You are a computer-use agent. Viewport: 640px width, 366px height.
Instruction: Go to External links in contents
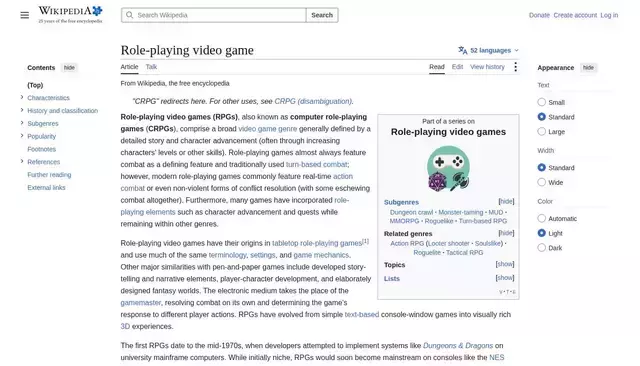46,187
